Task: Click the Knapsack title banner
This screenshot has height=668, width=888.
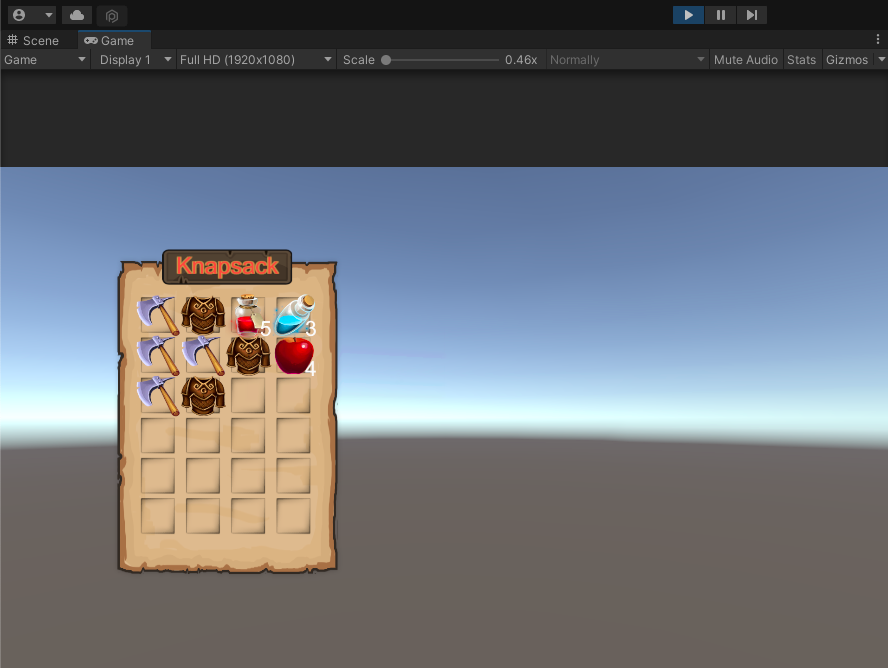Action: (x=227, y=267)
